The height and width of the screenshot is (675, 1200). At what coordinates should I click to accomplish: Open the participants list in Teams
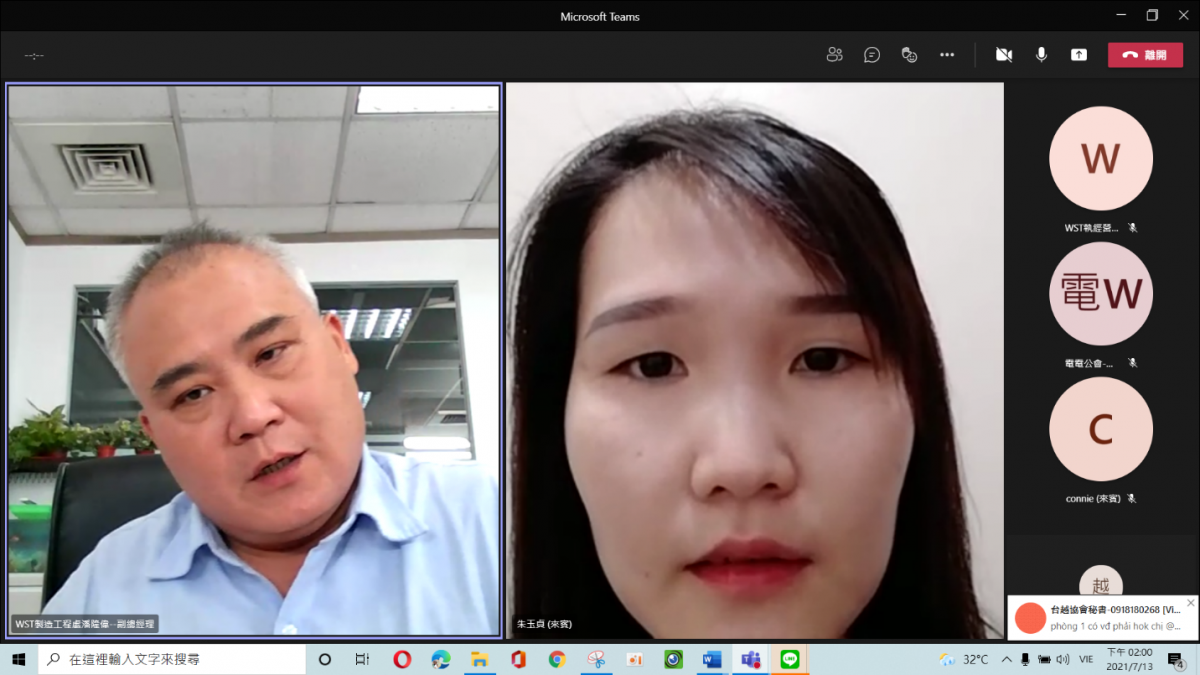tap(834, 55)
